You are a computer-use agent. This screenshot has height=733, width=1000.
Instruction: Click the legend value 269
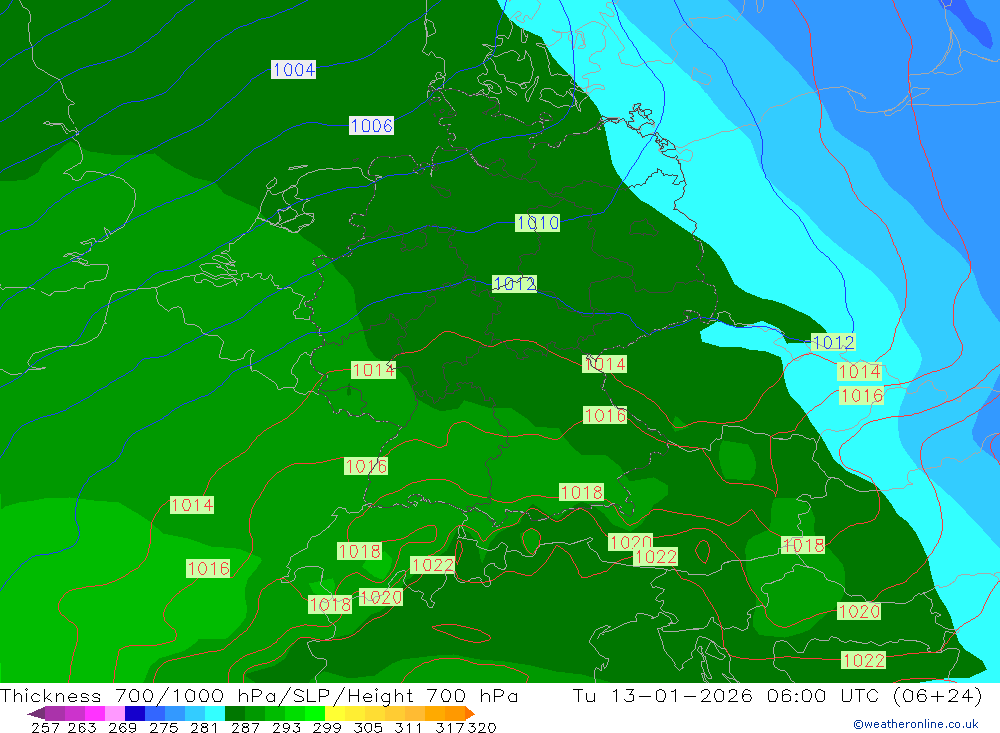(122, 728)
